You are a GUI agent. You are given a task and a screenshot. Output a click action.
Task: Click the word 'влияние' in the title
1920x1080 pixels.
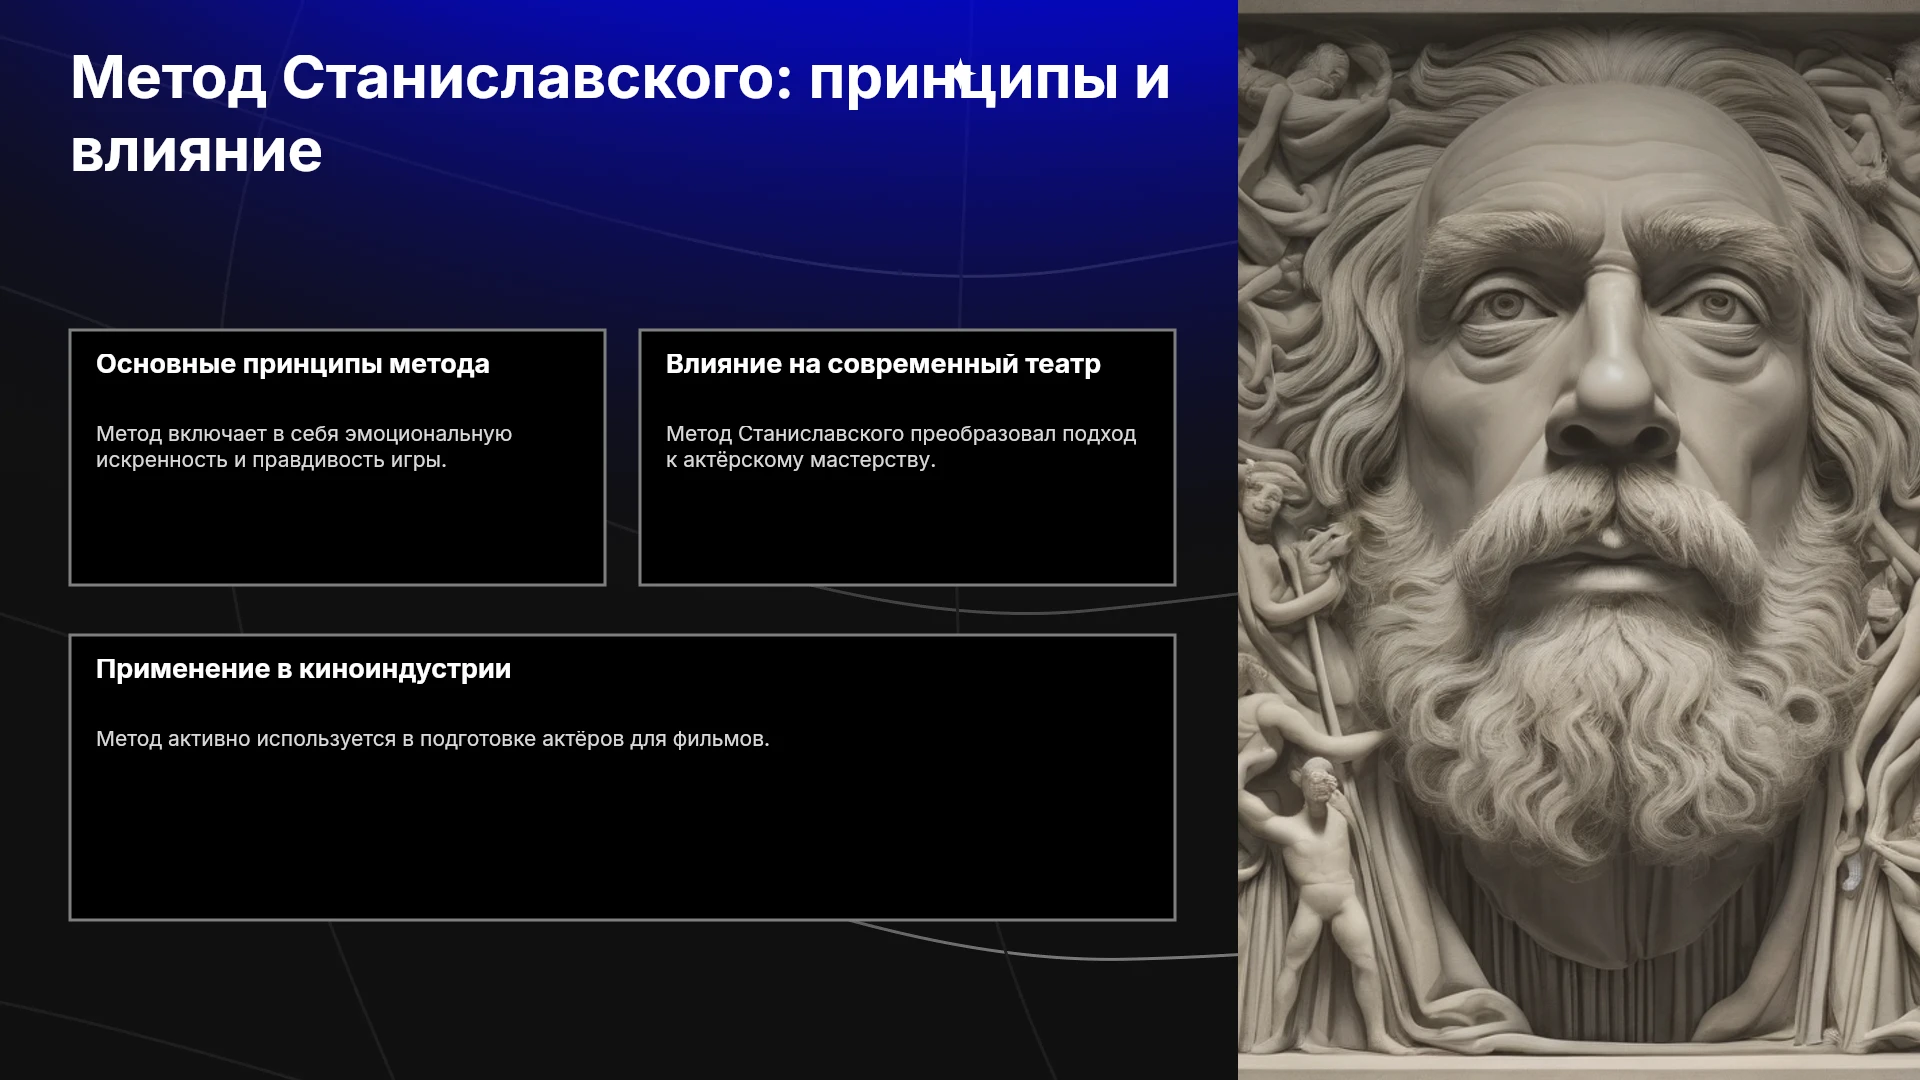(196, 152)
